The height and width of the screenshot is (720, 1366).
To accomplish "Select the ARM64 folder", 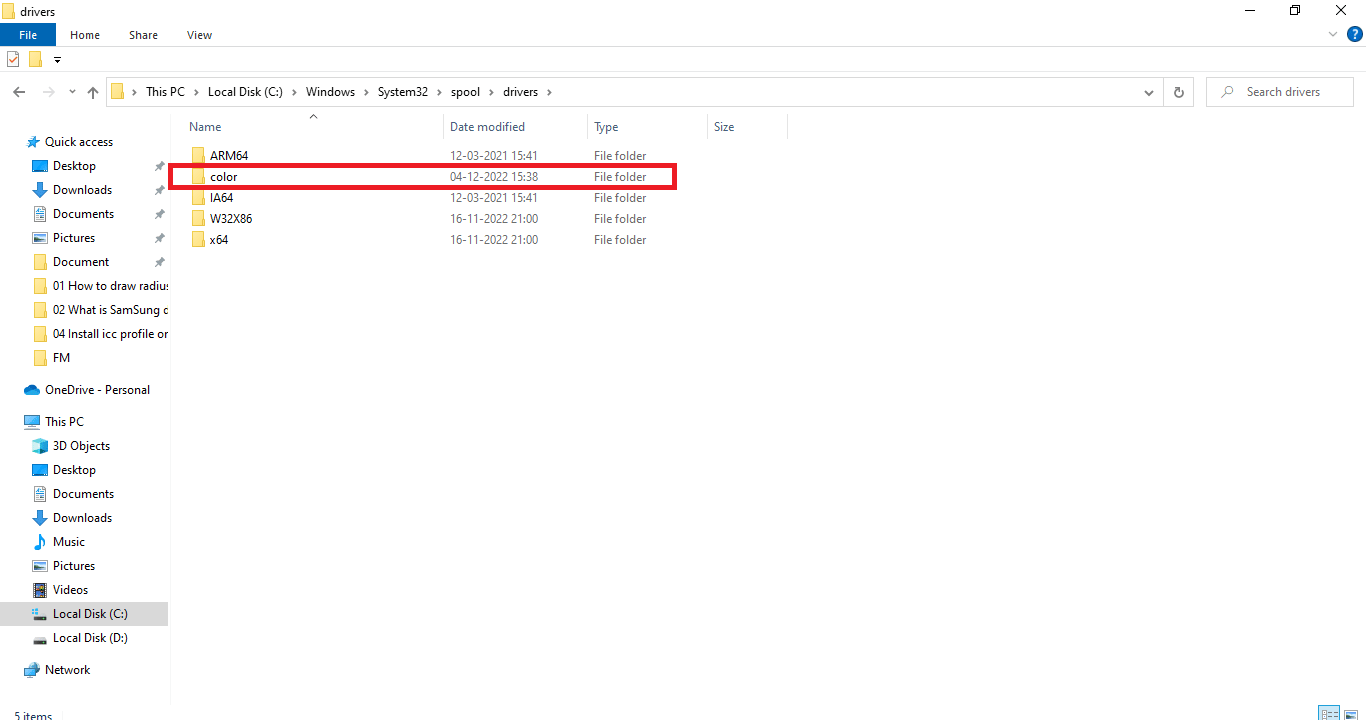I will [229, 156].
